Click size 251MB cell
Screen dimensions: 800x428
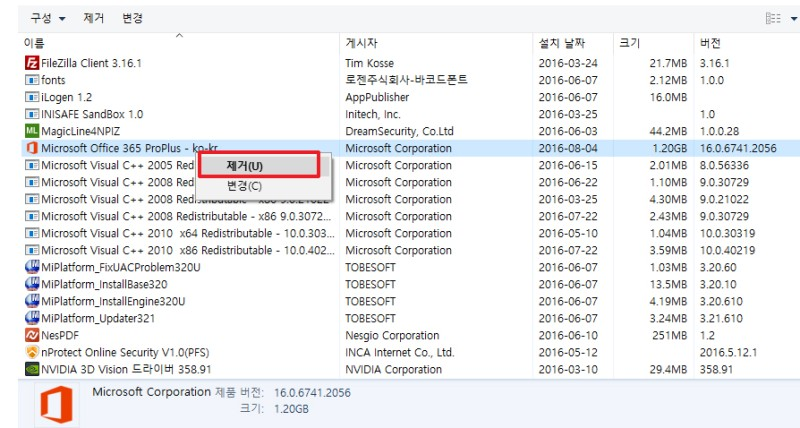(669, 335)
